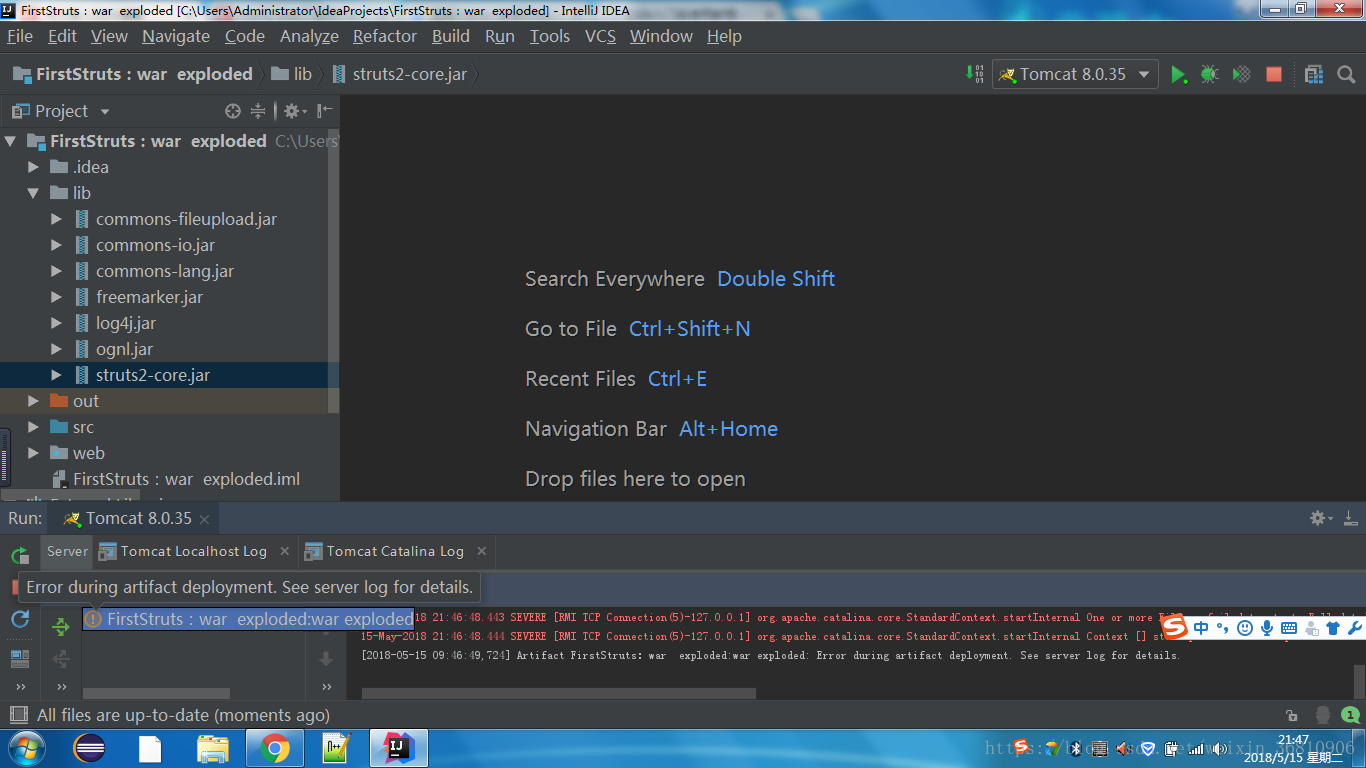The width and height of the screenshot is (1366, 768).
Task: Expand the .idea folder
Action: pyautogui.click(x=34, y=167)
